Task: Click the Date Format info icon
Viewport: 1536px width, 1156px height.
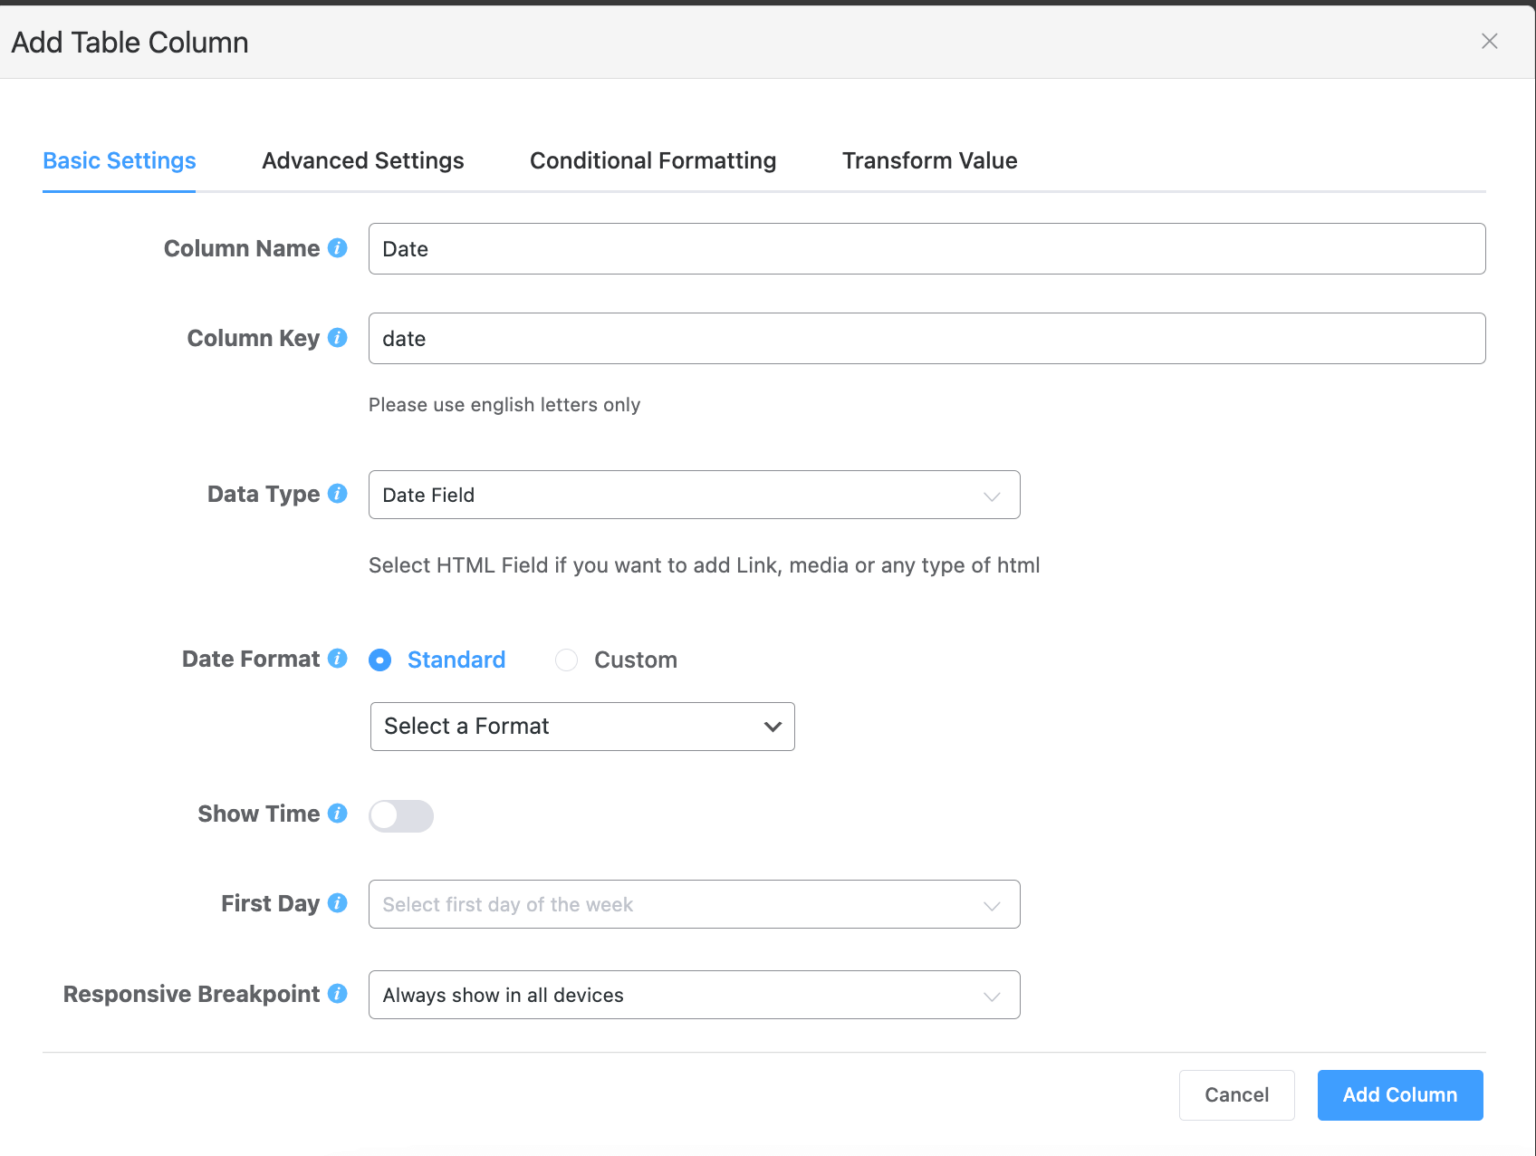Action: [337, 659]
